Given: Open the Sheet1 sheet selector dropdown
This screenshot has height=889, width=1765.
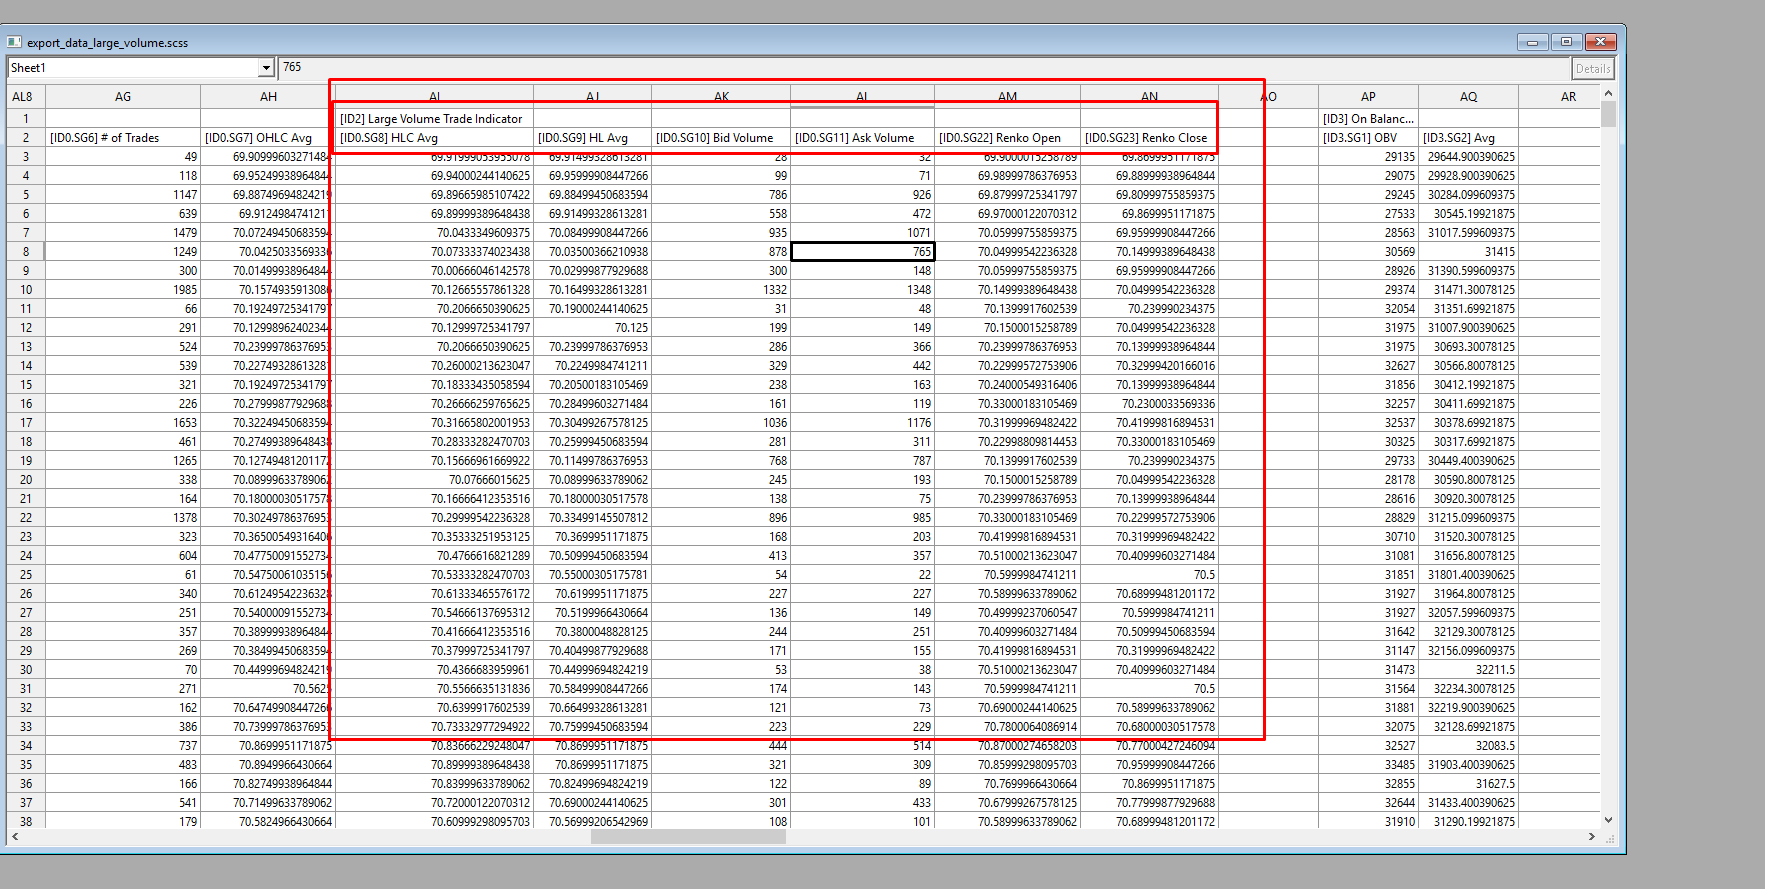Looking at the screenshot, I should [x=266, y=68].
